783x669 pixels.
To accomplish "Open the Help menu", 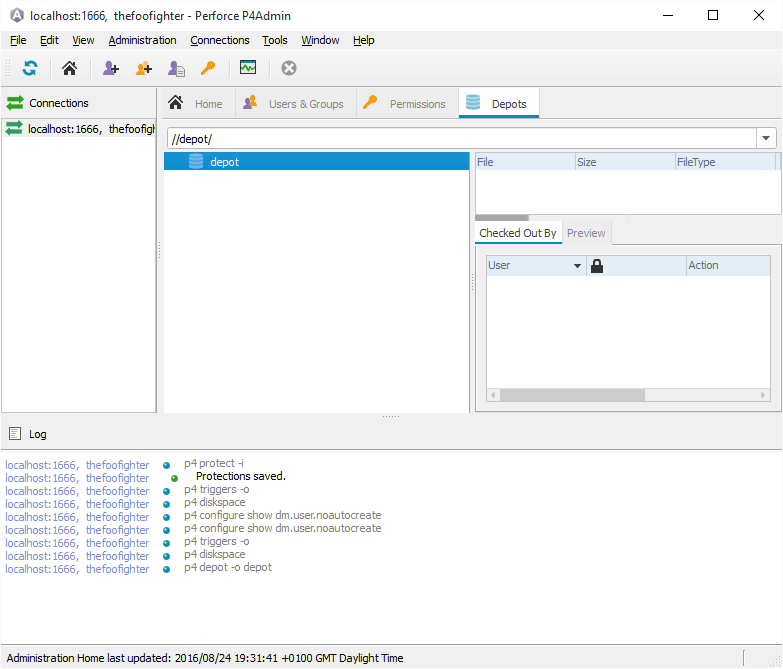I will pos(364,40).
